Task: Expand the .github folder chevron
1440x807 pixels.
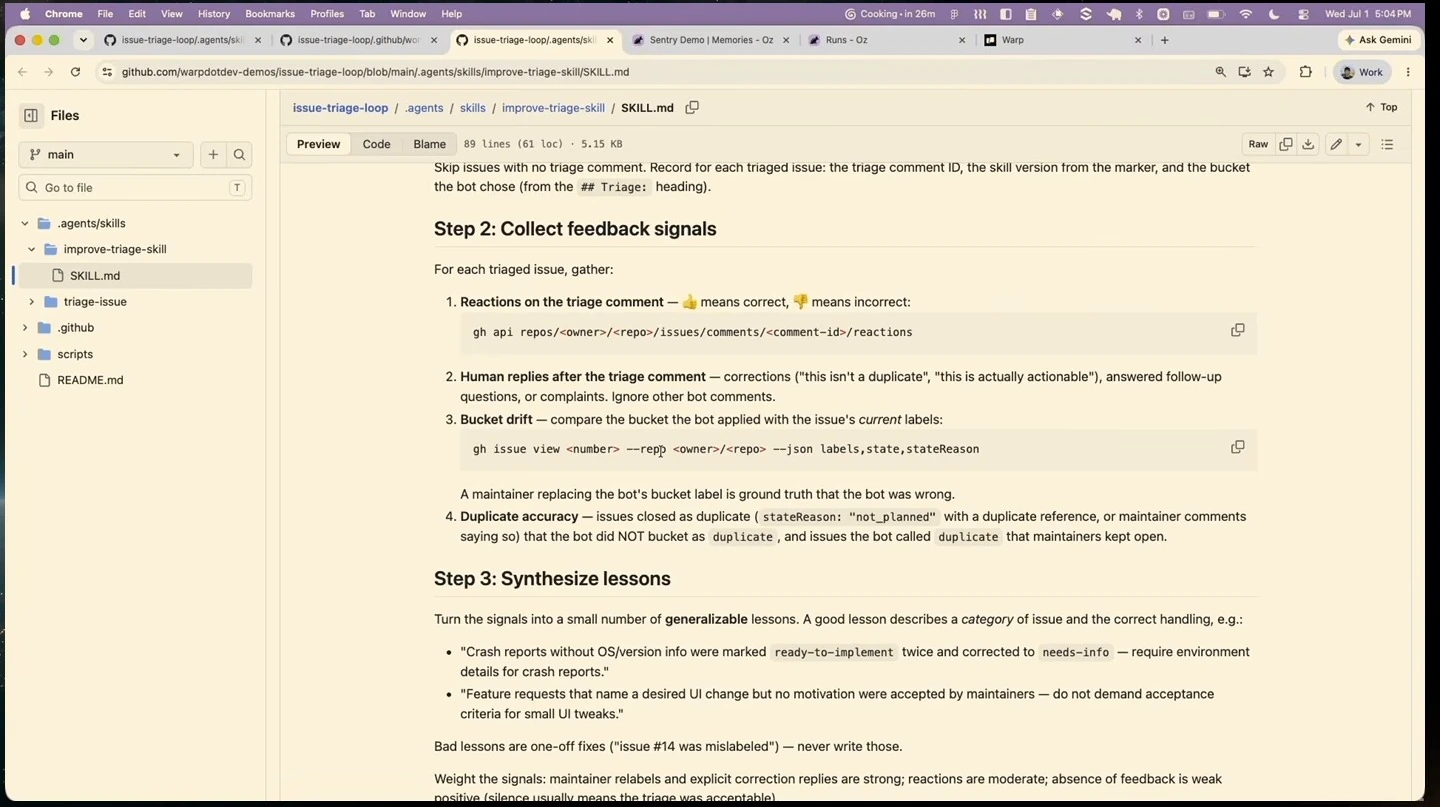Action: click(25, 327)
